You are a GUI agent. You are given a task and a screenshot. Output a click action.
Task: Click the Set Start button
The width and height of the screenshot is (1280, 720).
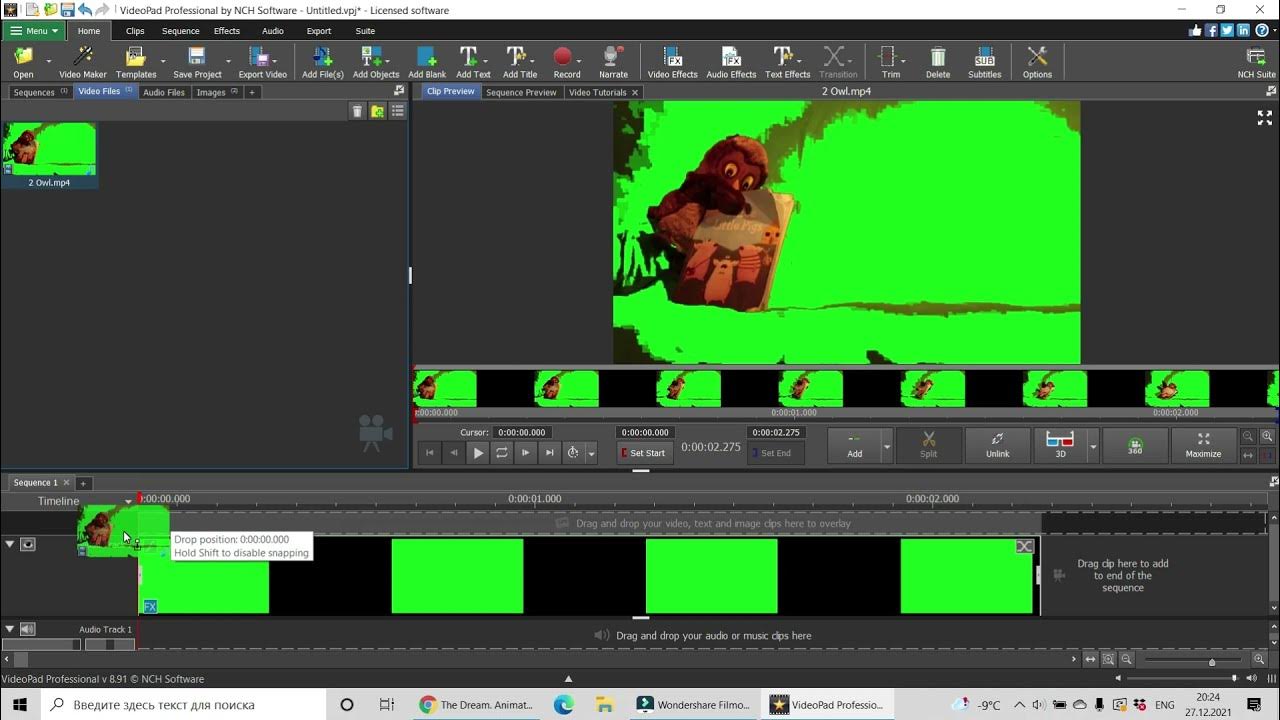[643, 453]
